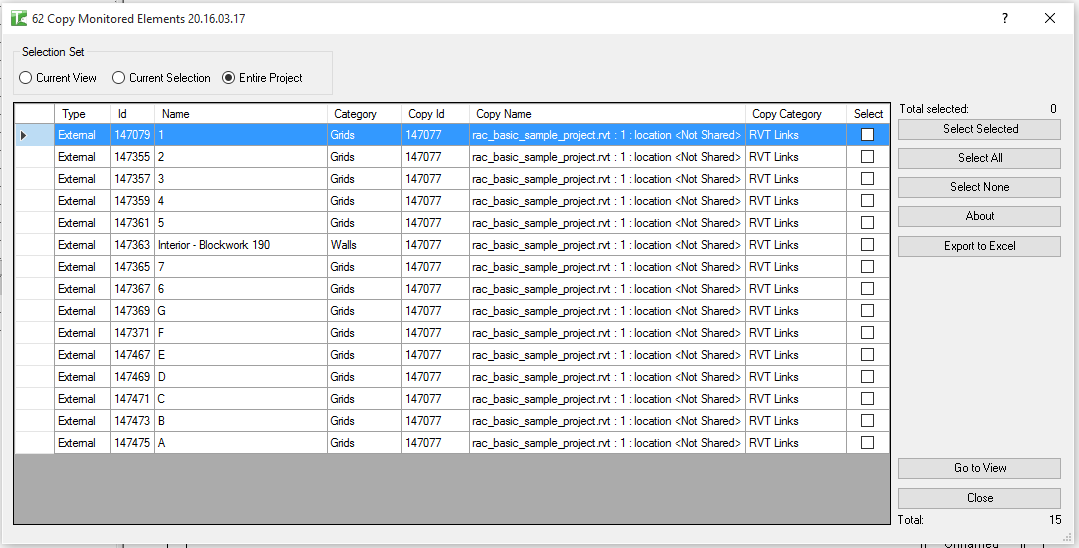Sort by the Copy Id column header
The height and width of the screenshot is (548, 1079).
[436, 114]
